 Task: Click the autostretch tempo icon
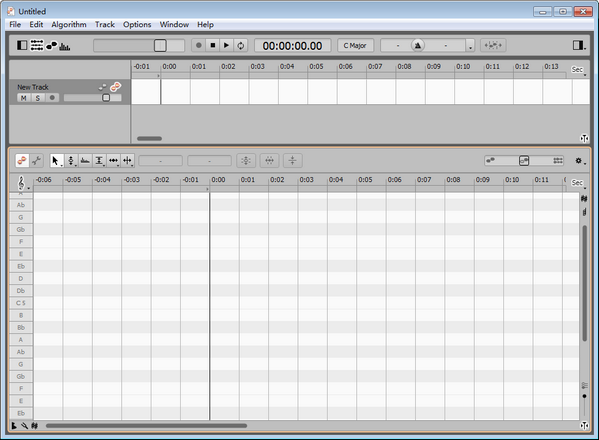[x=493, y=45]
